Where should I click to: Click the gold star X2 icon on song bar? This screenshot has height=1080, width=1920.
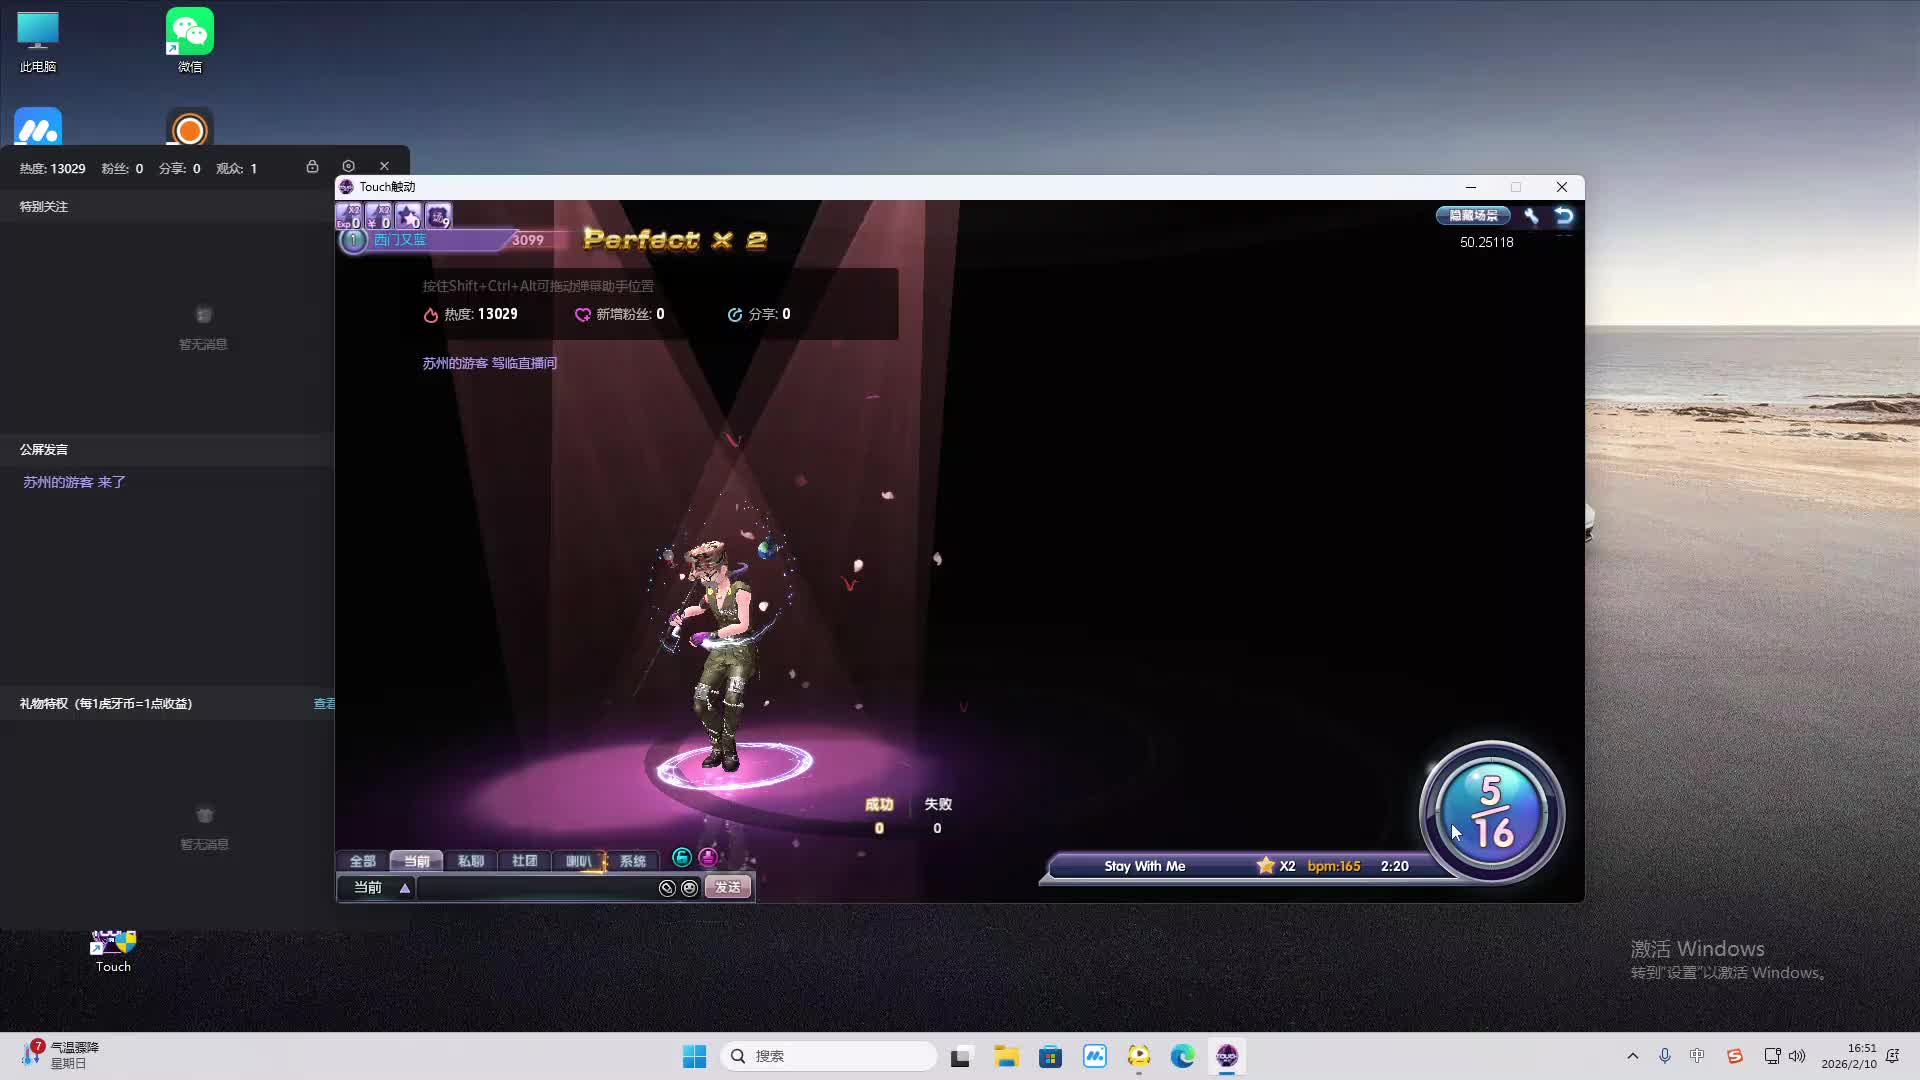[x=1266, y=866]
